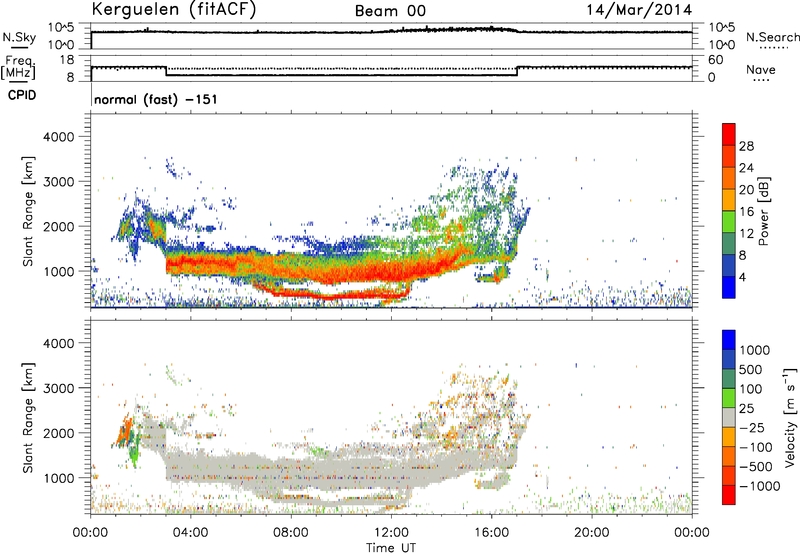Click the '16' power scale value

pos(746,212)
